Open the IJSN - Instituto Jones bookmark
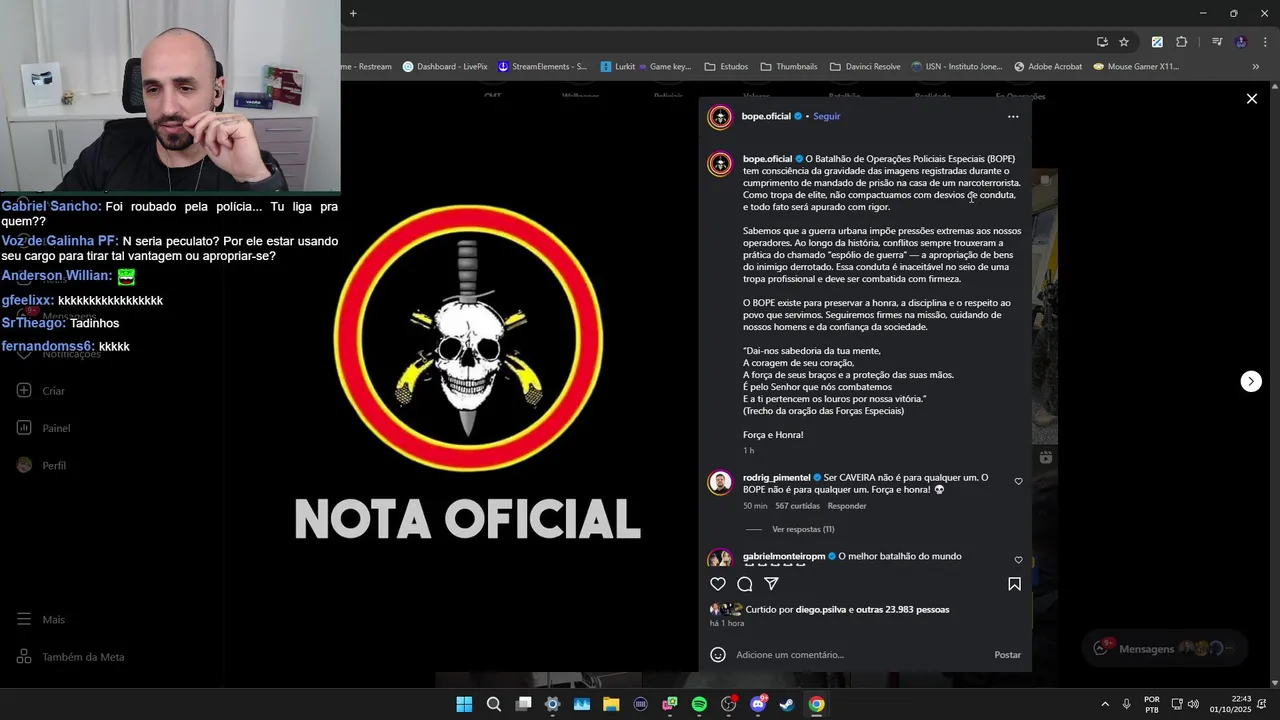Screen dimensions: 1280x720 [x=957, y=67]
